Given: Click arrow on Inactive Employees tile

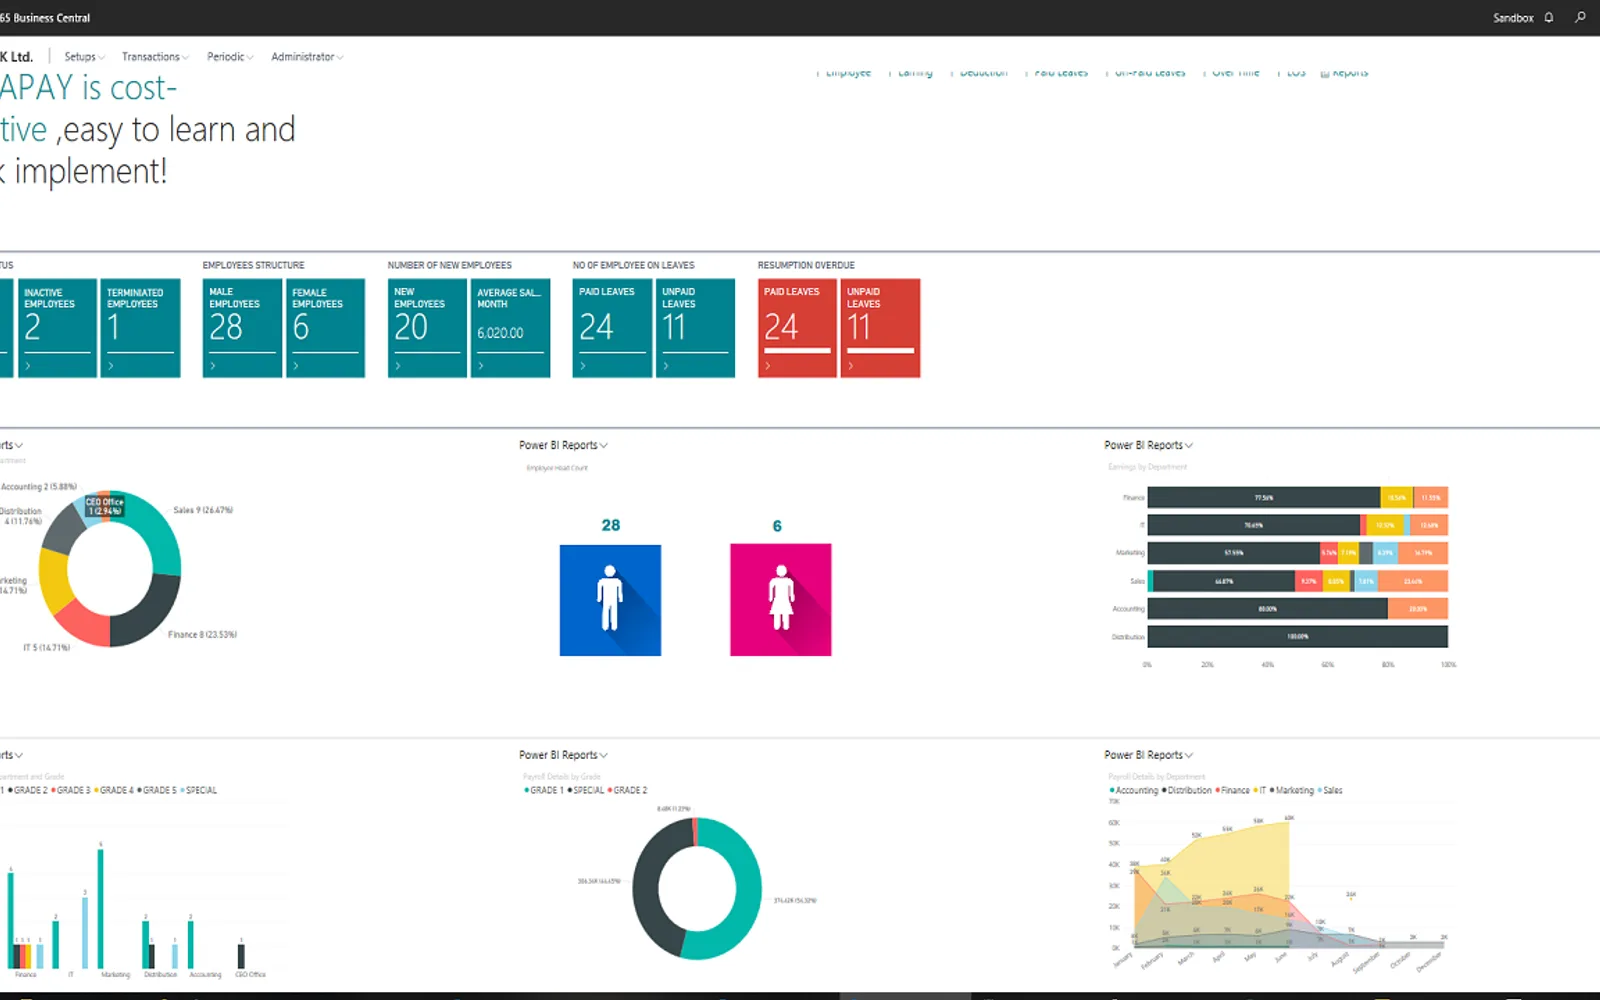Looking at the screenshot, I should point(28,366).
